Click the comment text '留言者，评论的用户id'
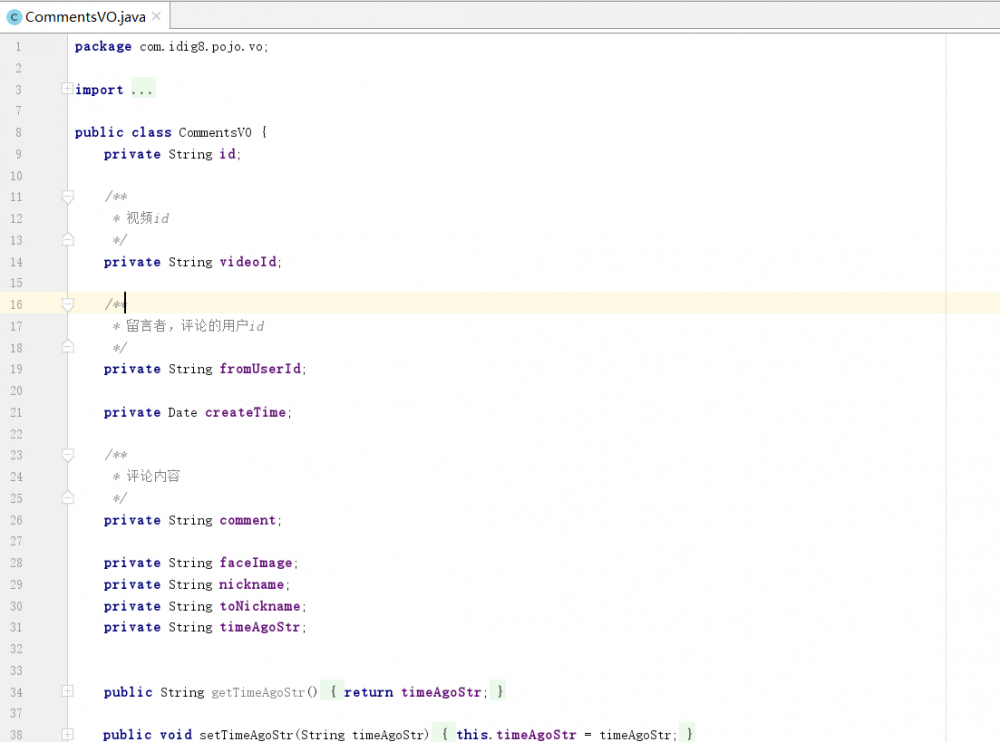Image resolution: width=1000 pixels, height=742 pixels. pyautogui.click(x=195, y=326)
